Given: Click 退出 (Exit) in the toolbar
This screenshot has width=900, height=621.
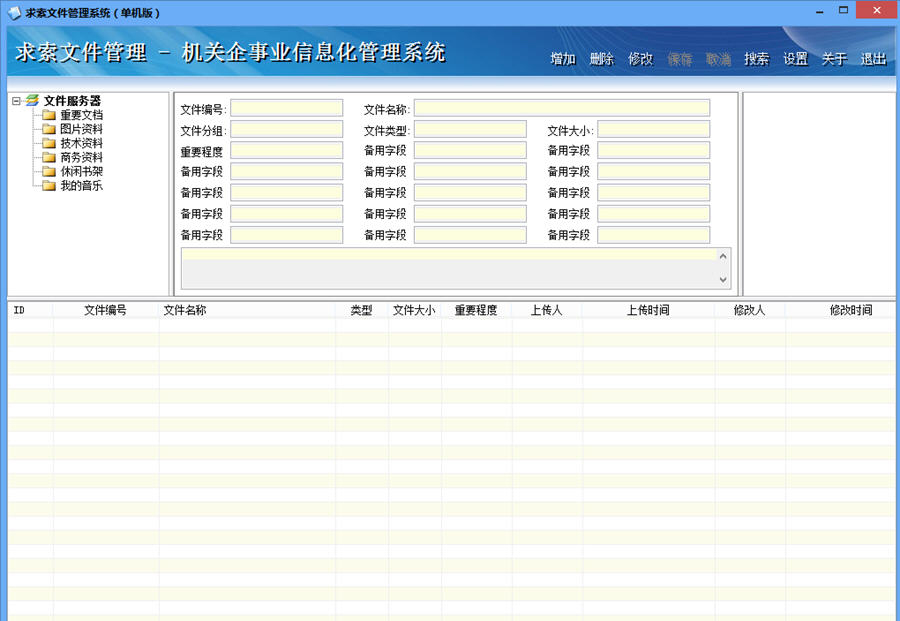Looking at the screenshot, I should click(x=873, y=59).
